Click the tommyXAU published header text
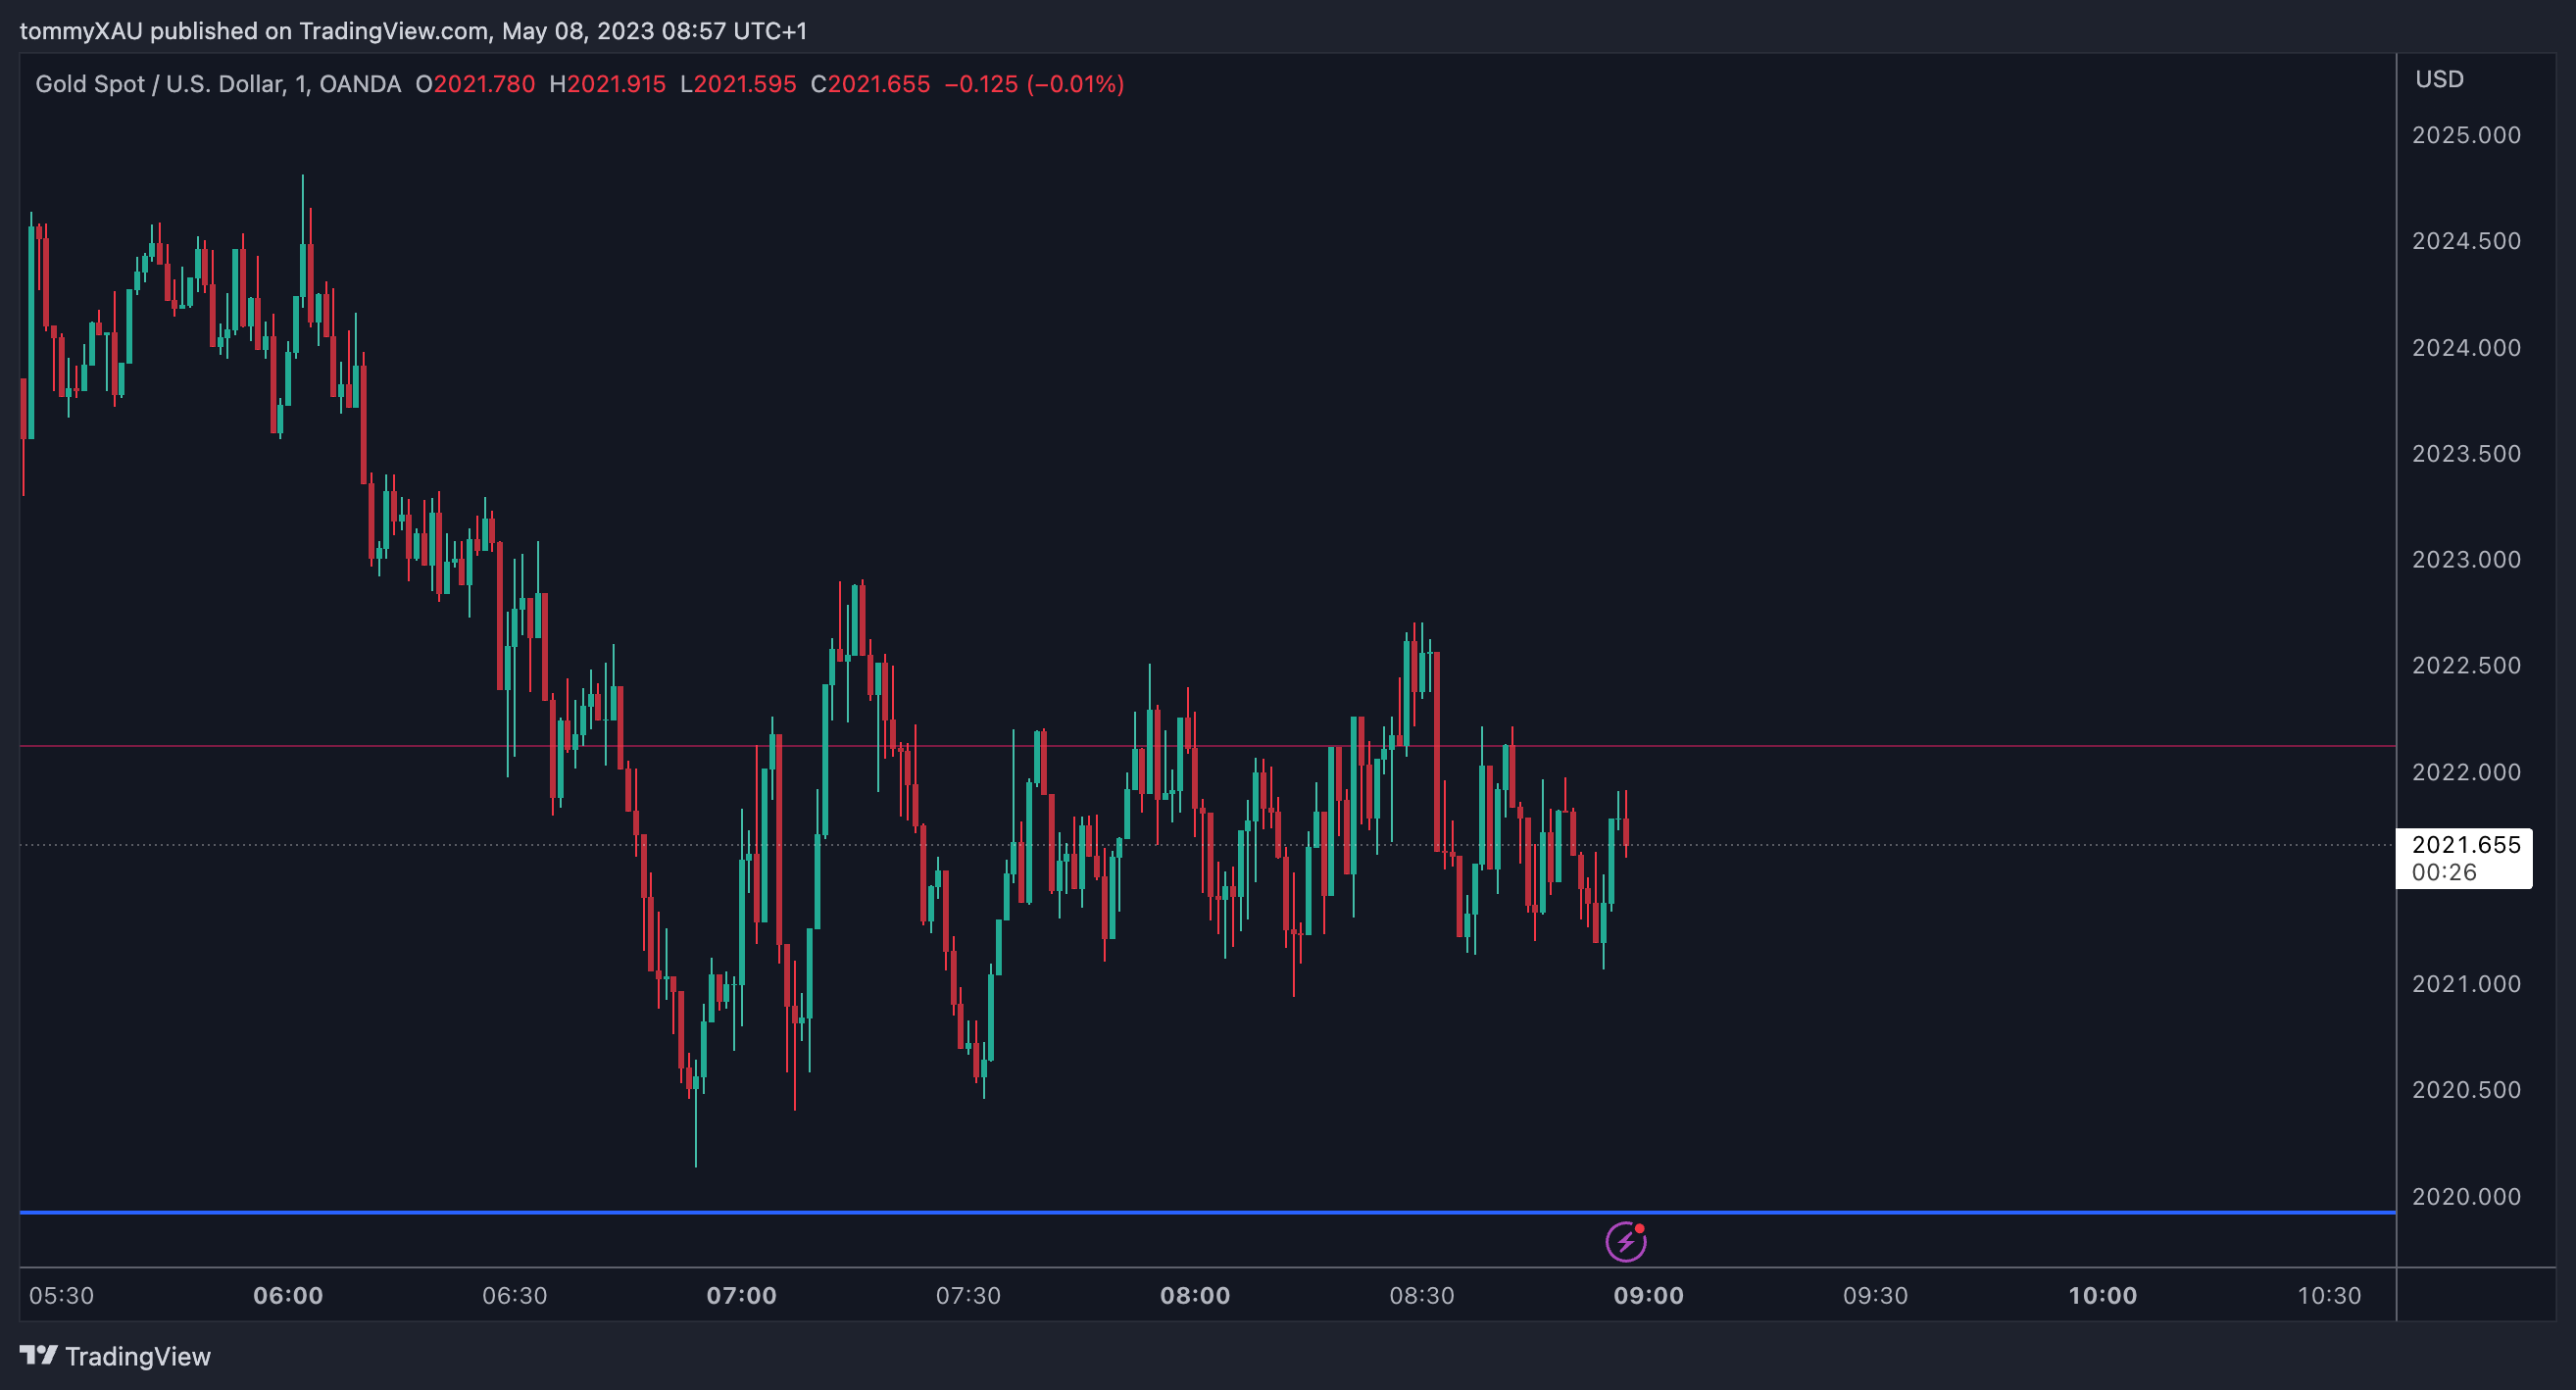Viewport: 2576px width, 1390px height. (x=413, y=31)
